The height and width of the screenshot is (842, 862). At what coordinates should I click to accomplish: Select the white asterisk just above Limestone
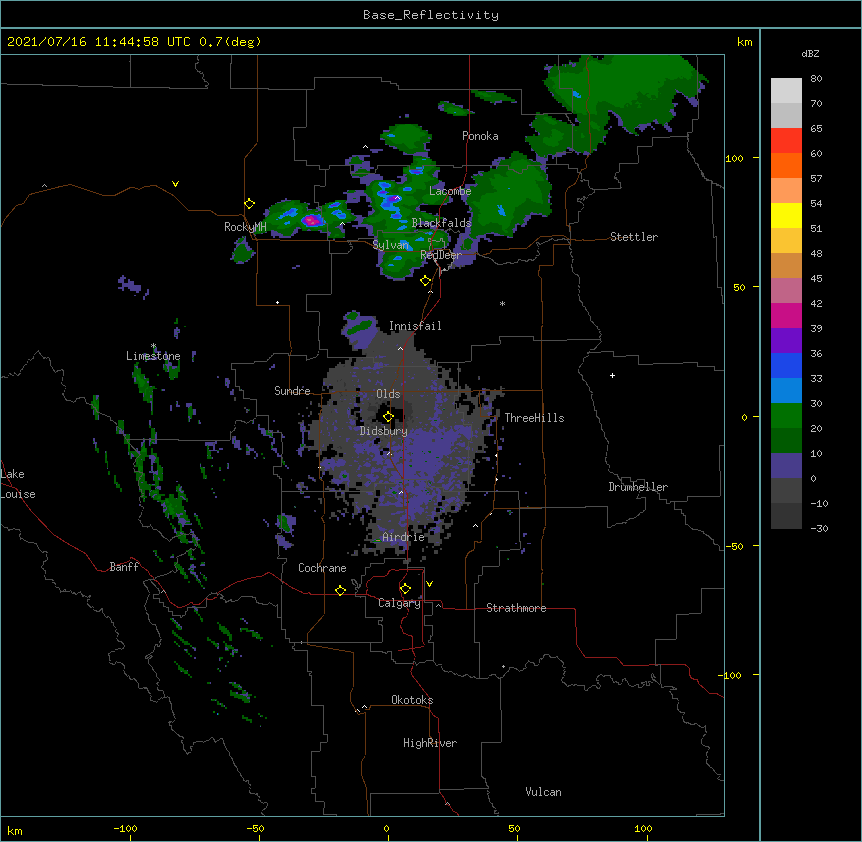[154, 346]
